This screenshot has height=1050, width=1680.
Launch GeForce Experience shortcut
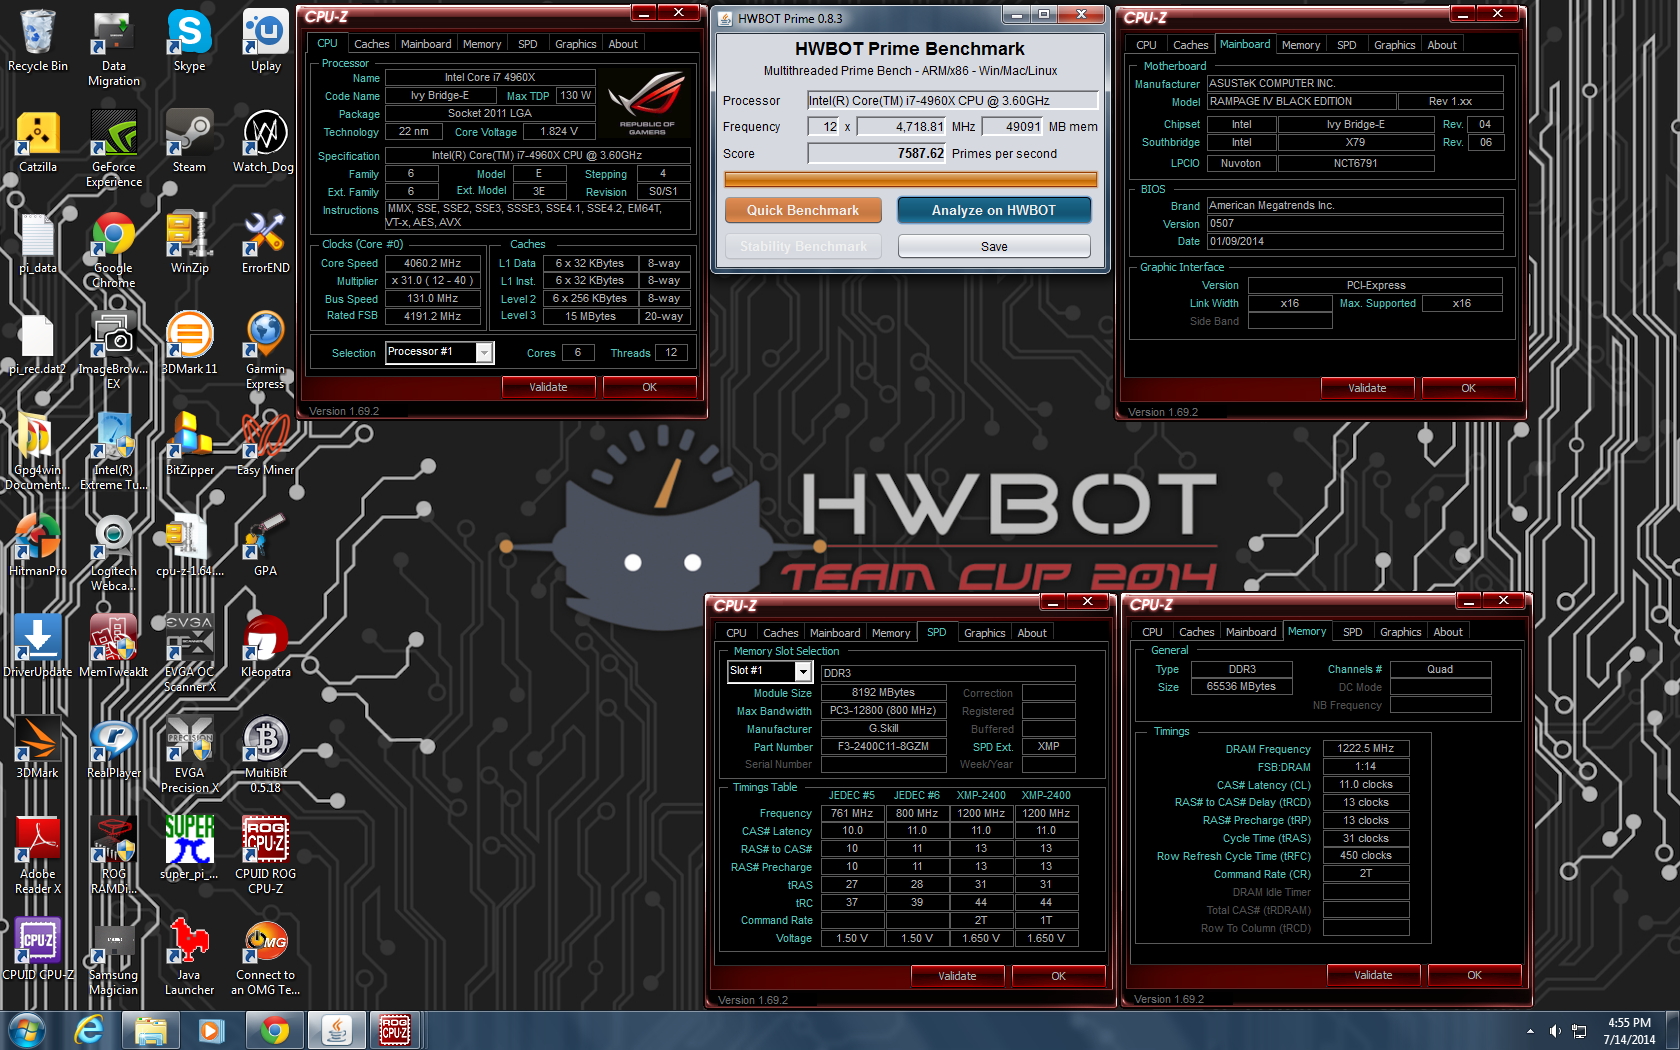click(x=114, y=148)
